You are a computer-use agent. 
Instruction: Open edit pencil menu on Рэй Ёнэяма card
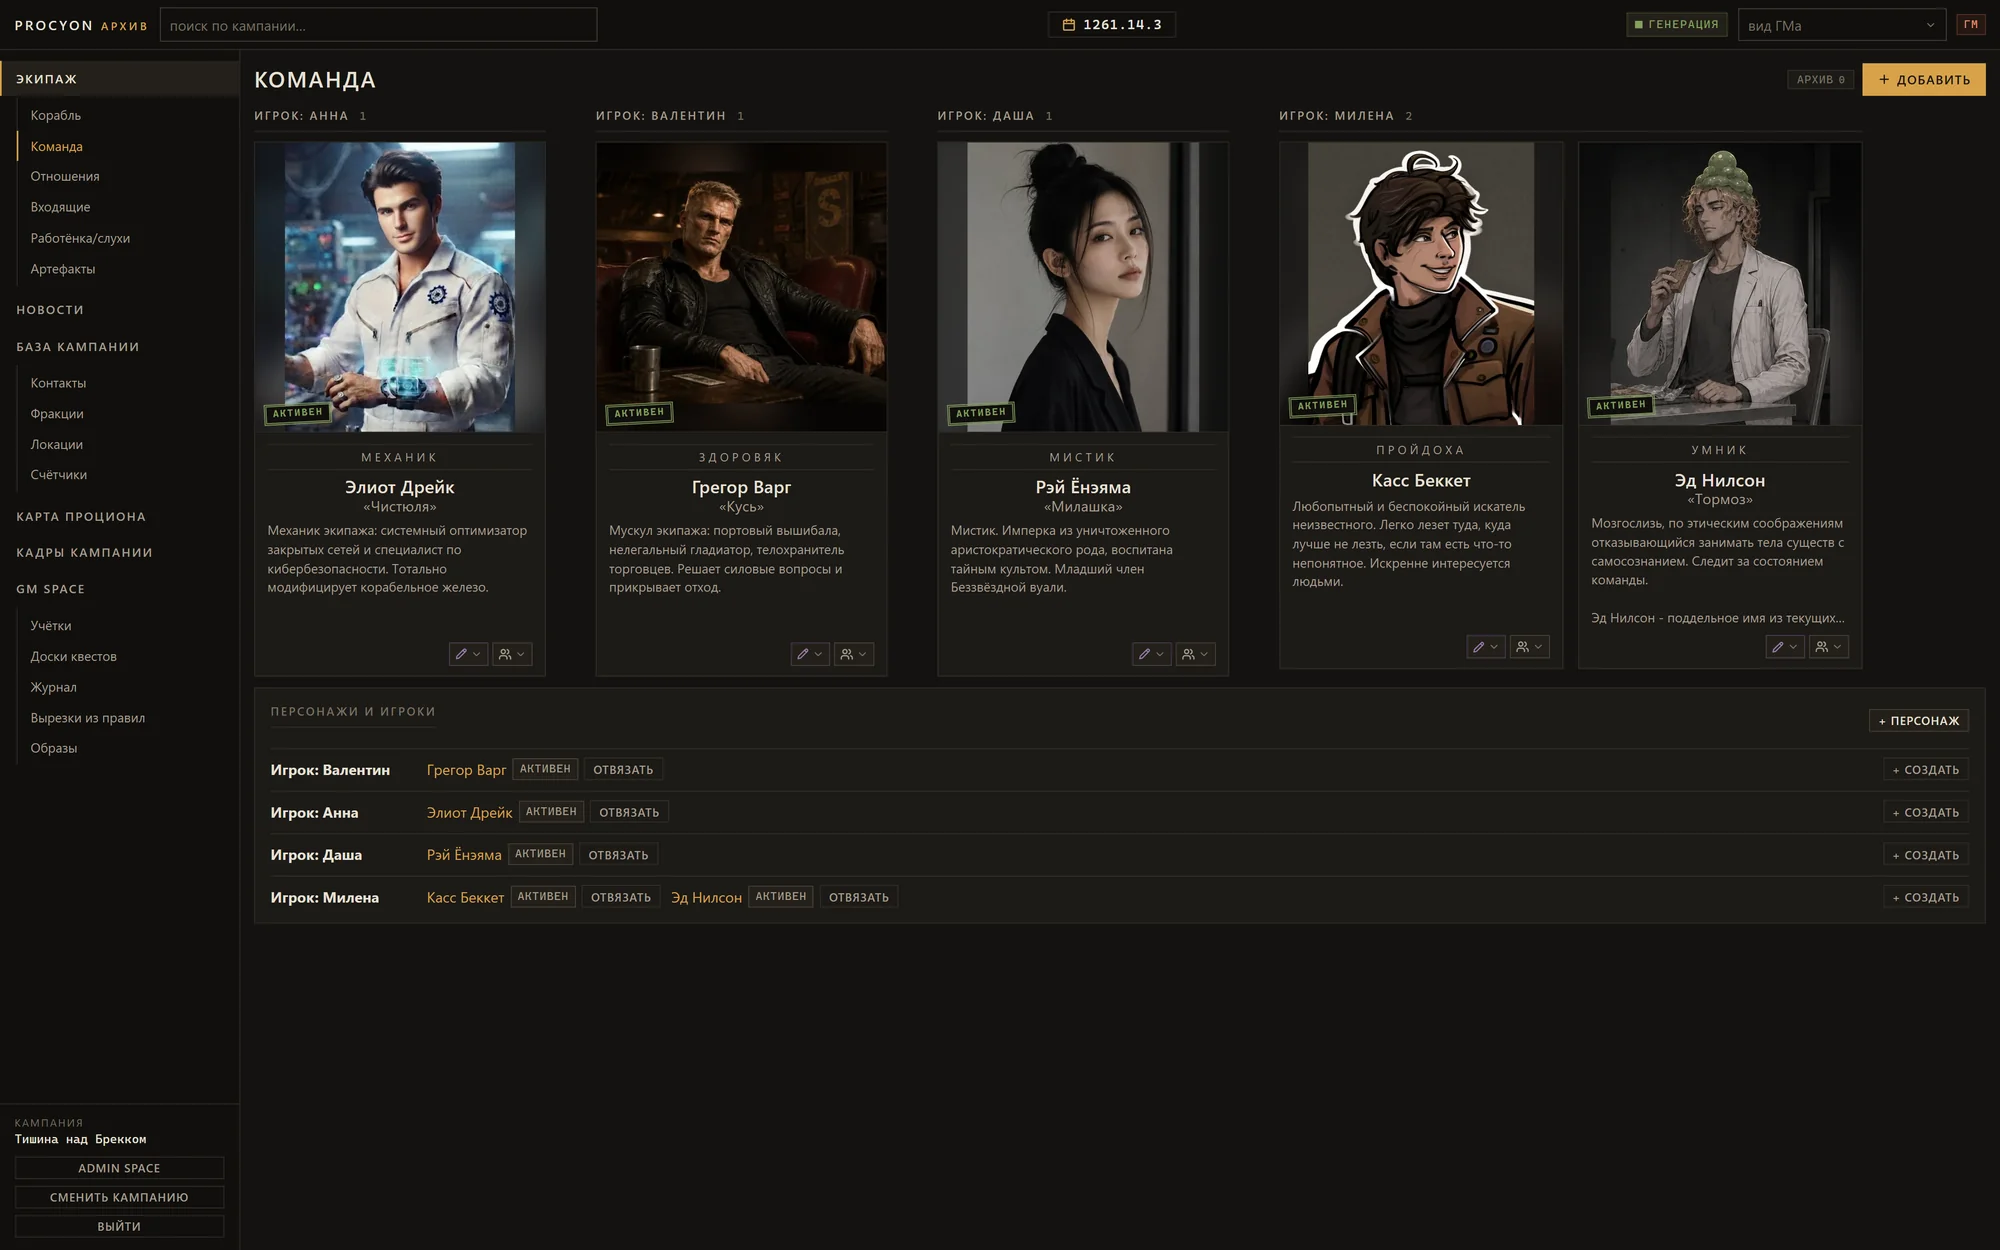[1152, 654]
